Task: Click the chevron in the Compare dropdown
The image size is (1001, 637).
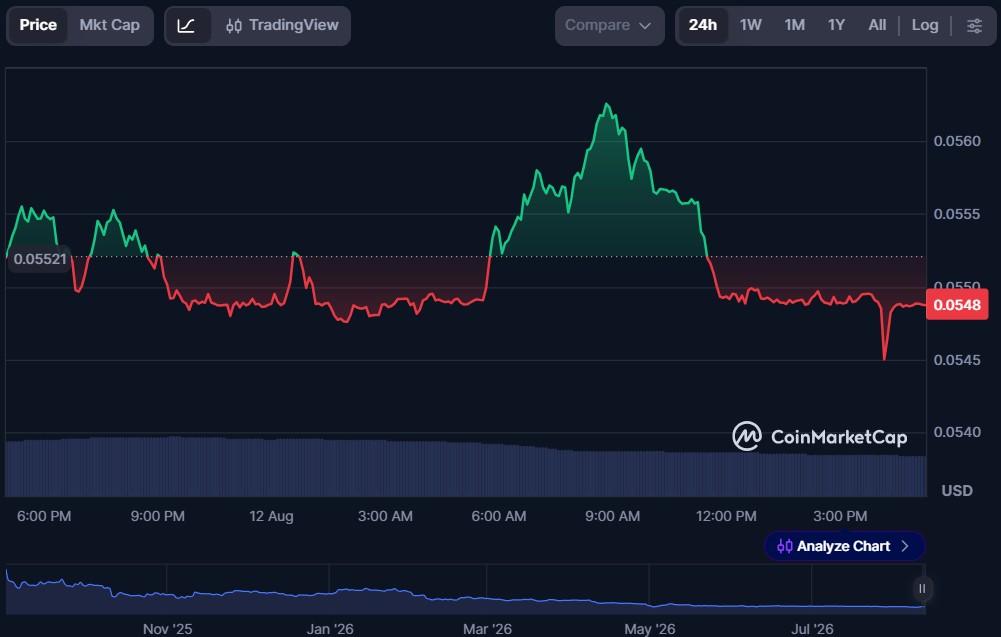Action: (x=645, y=26)
